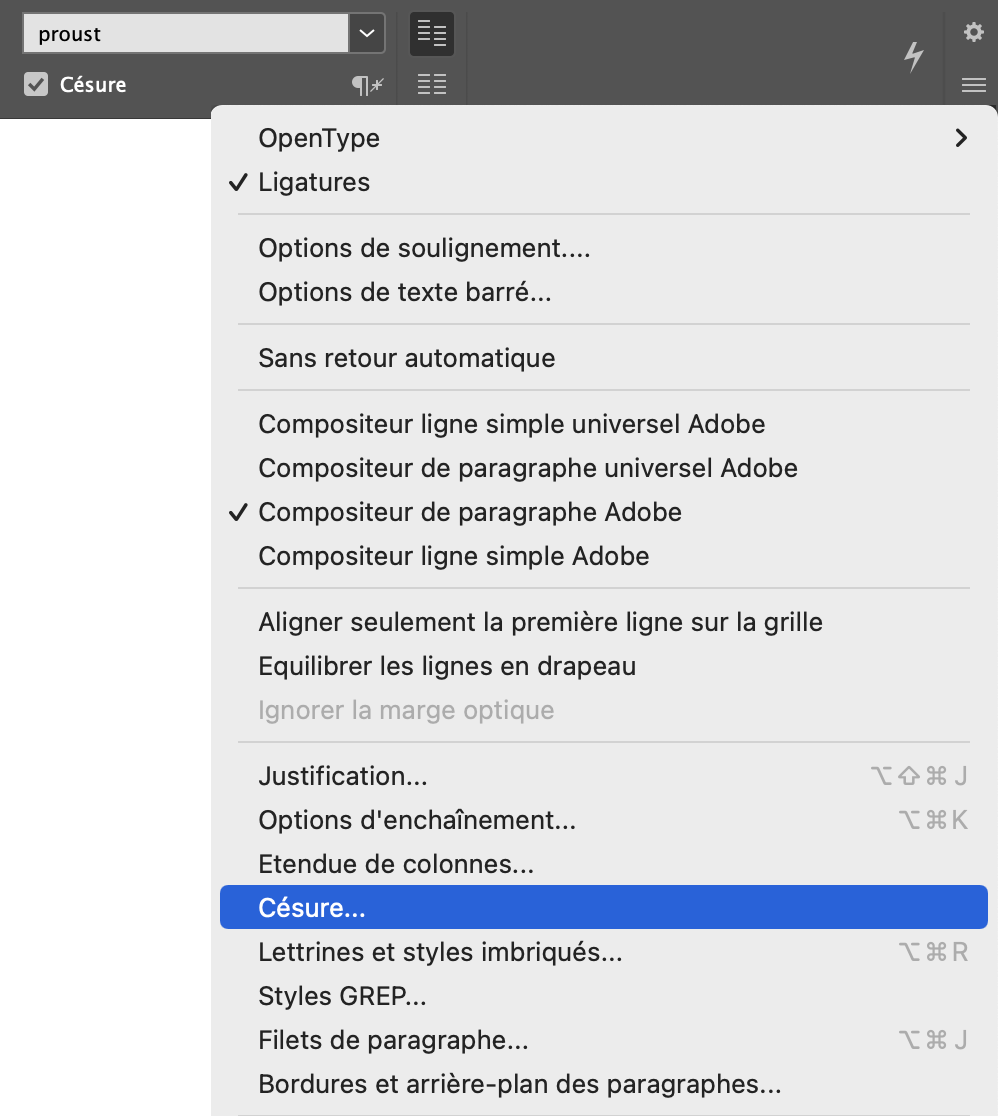Expand the OpenType submenu
998x1116 pixels.
[600, 138]
